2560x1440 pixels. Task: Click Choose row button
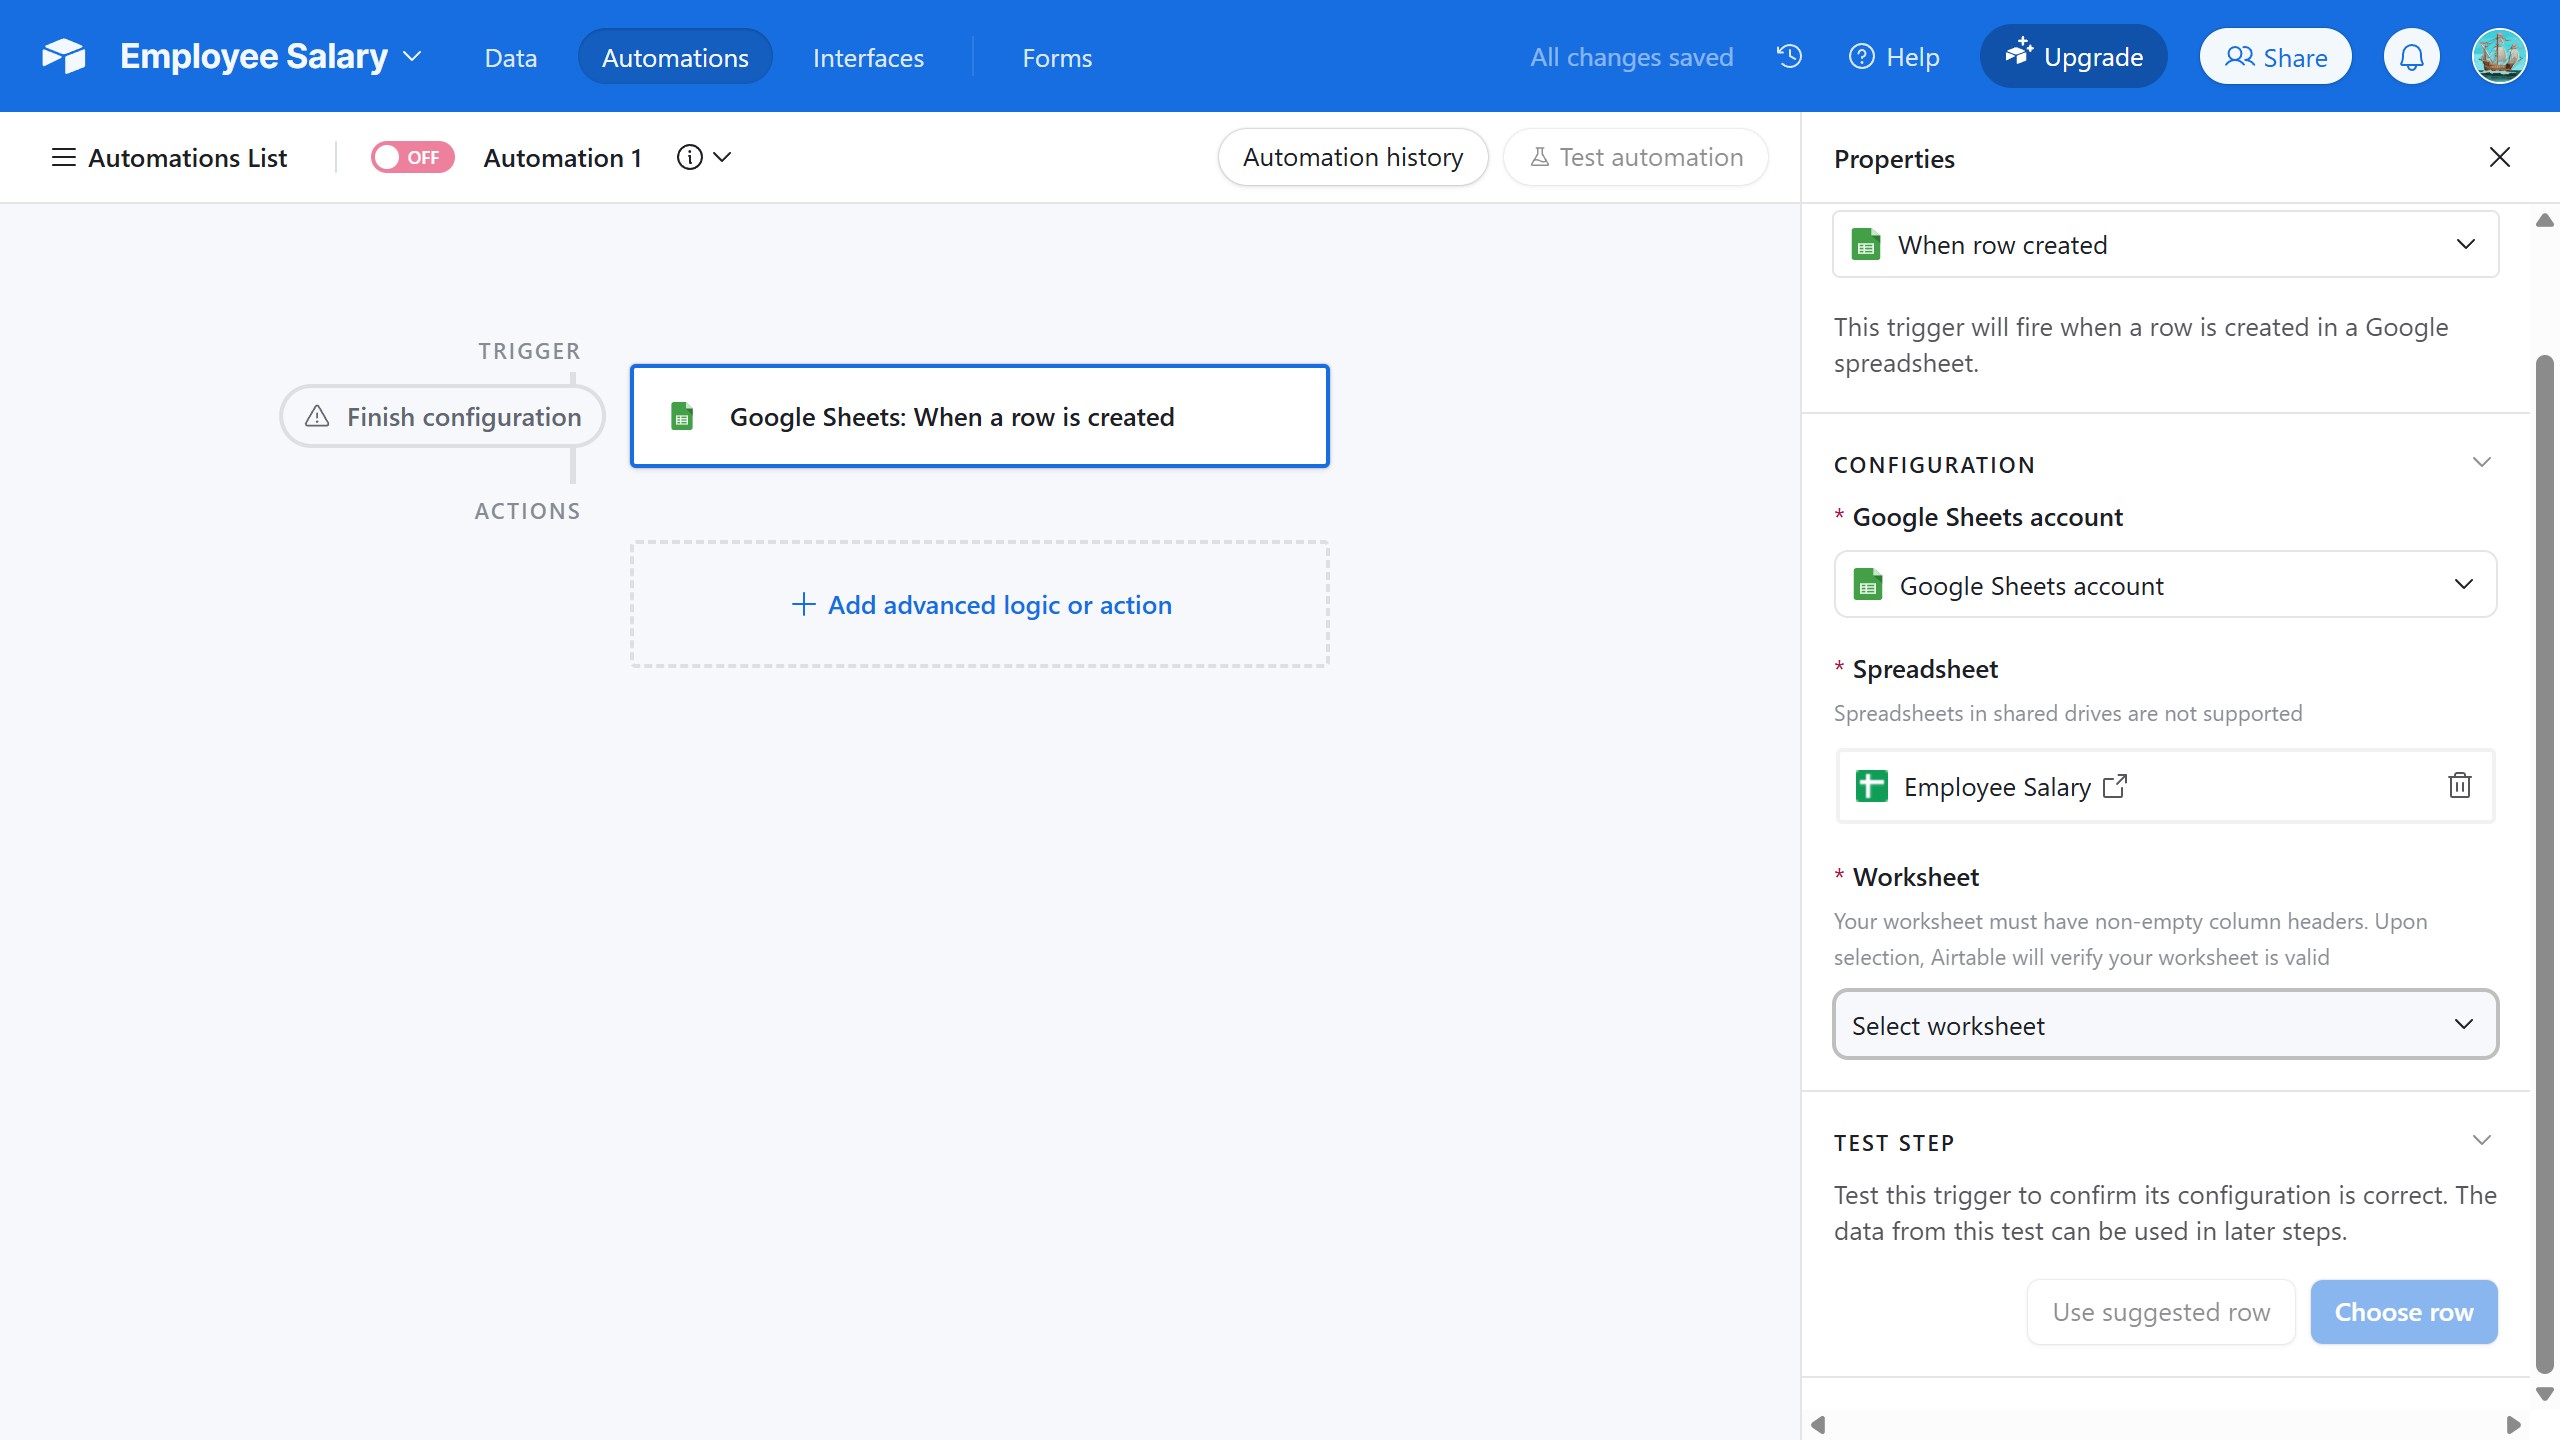(2403, 1311)
